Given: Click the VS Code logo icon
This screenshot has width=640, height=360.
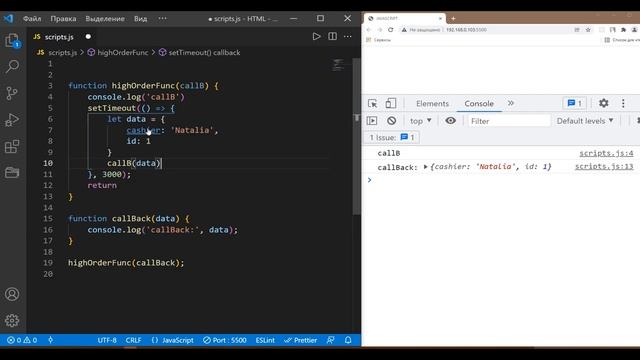Looking at the screenshot, I should [x=8, y=18].
